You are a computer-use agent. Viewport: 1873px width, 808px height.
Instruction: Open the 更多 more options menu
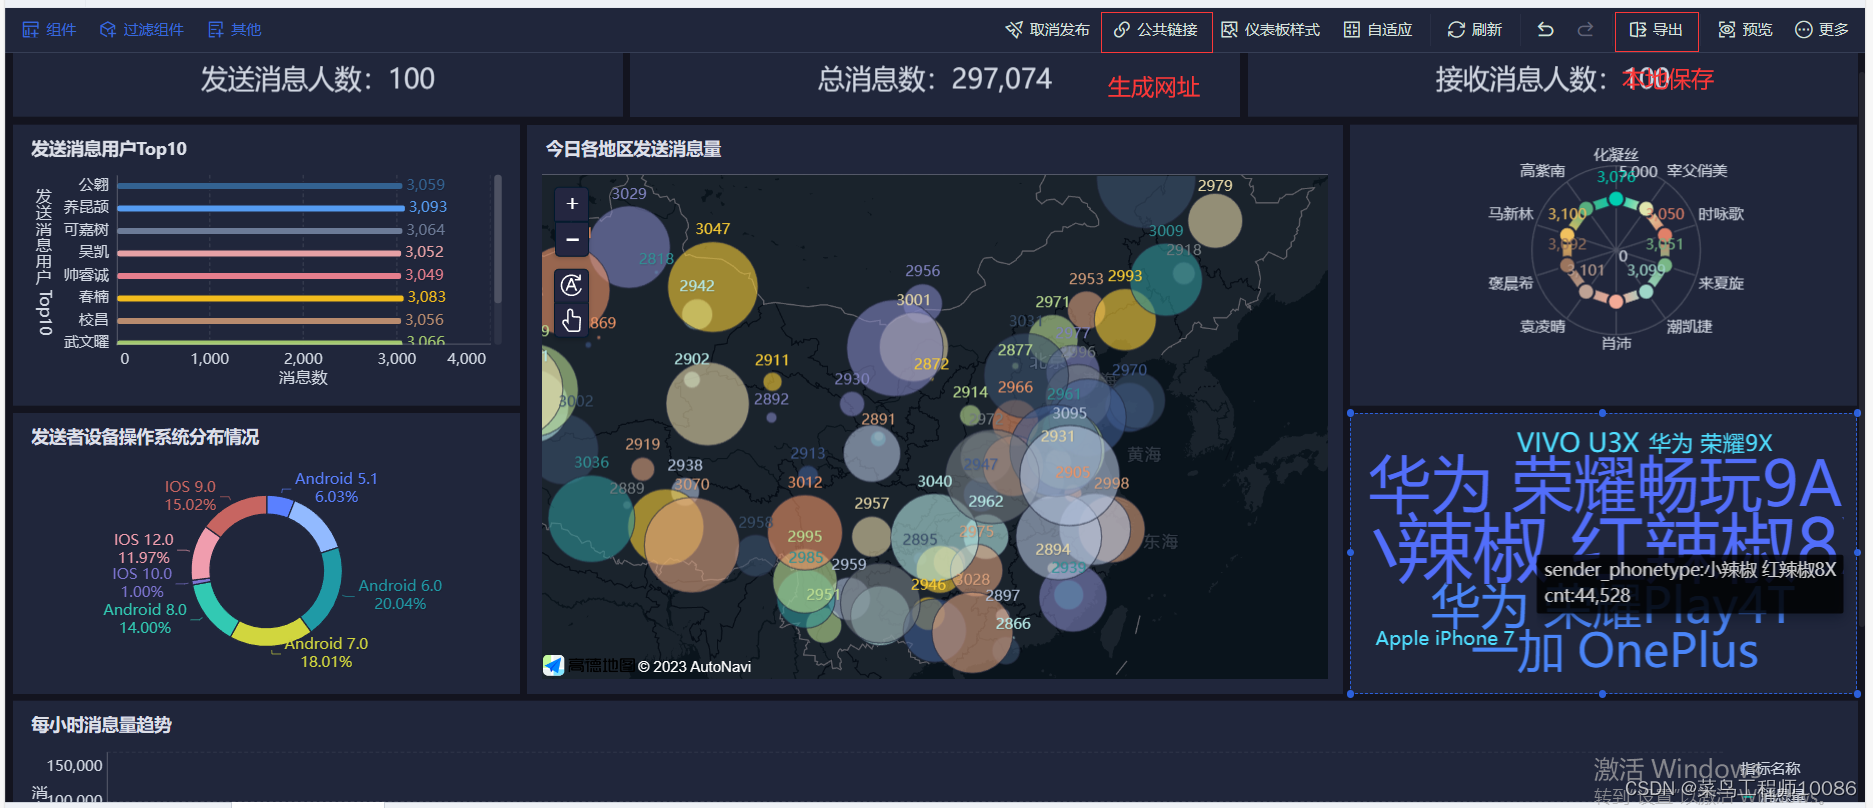coord(1822,30)
